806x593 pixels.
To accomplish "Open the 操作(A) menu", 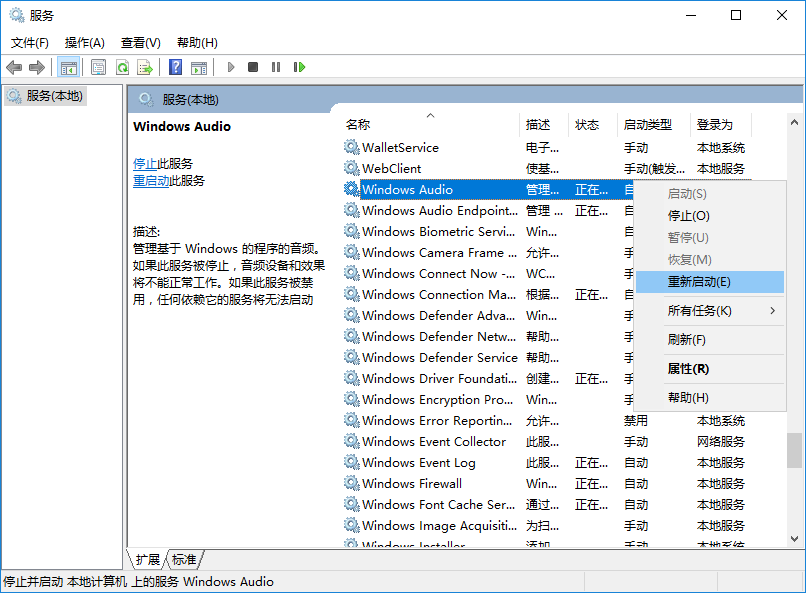I will (x=84, y=43).
